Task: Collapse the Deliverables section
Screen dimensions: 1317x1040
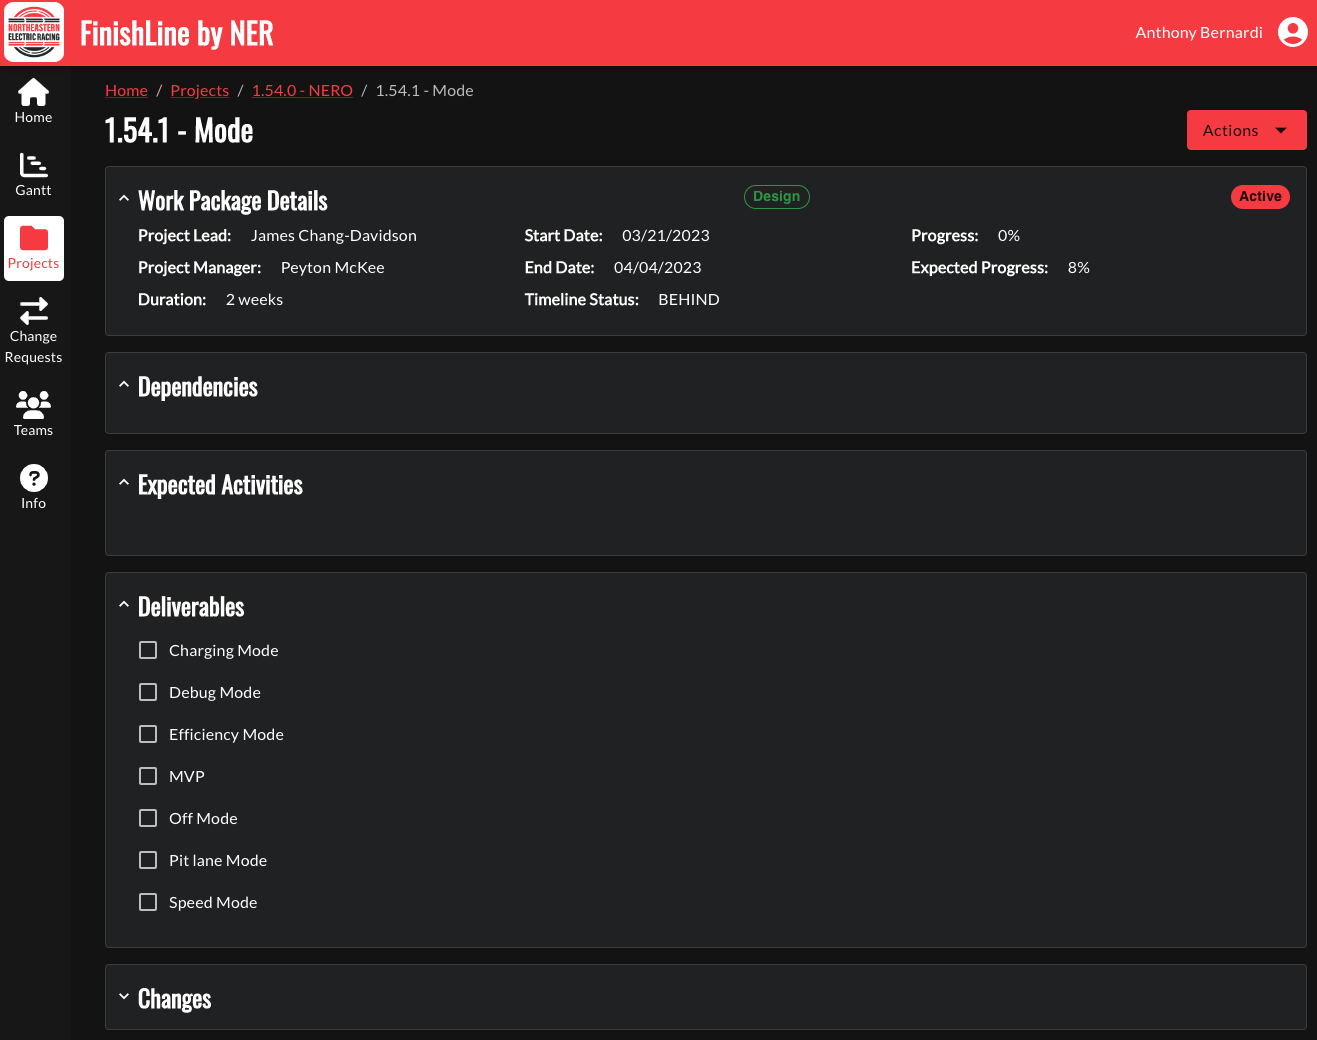Action: [123, 603]
